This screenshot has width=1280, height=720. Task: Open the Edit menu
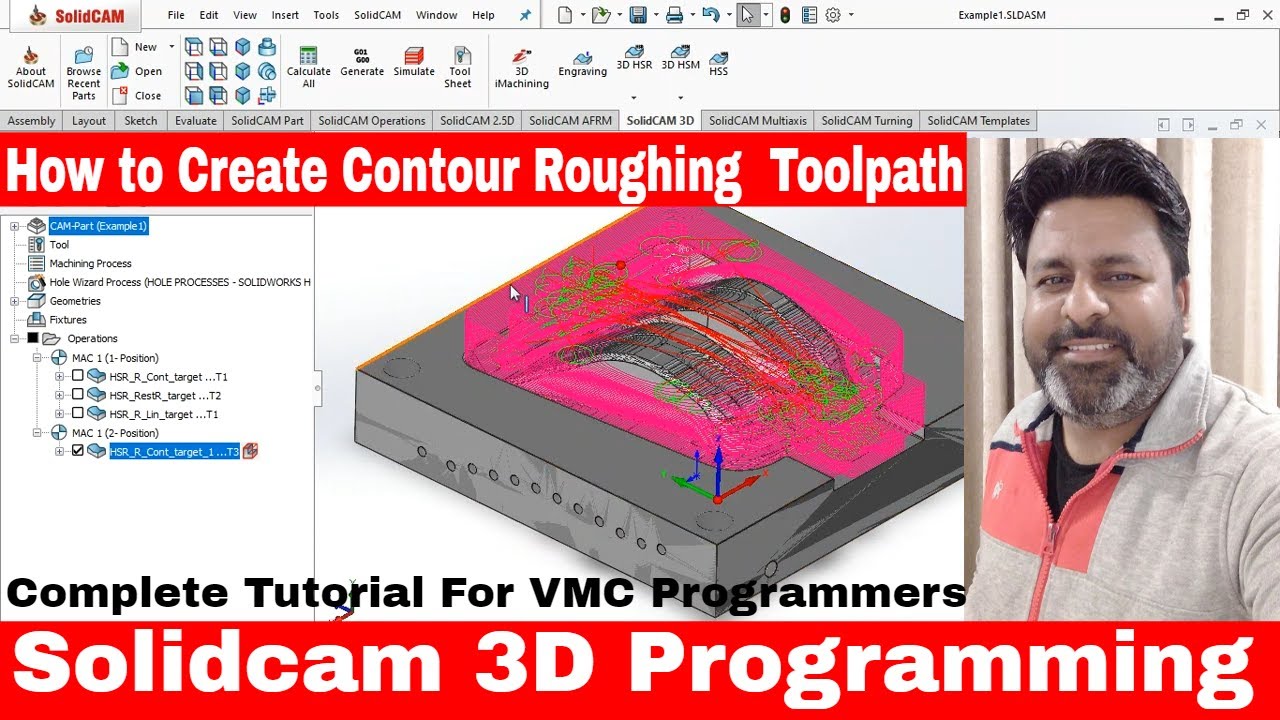pos(209,15)
